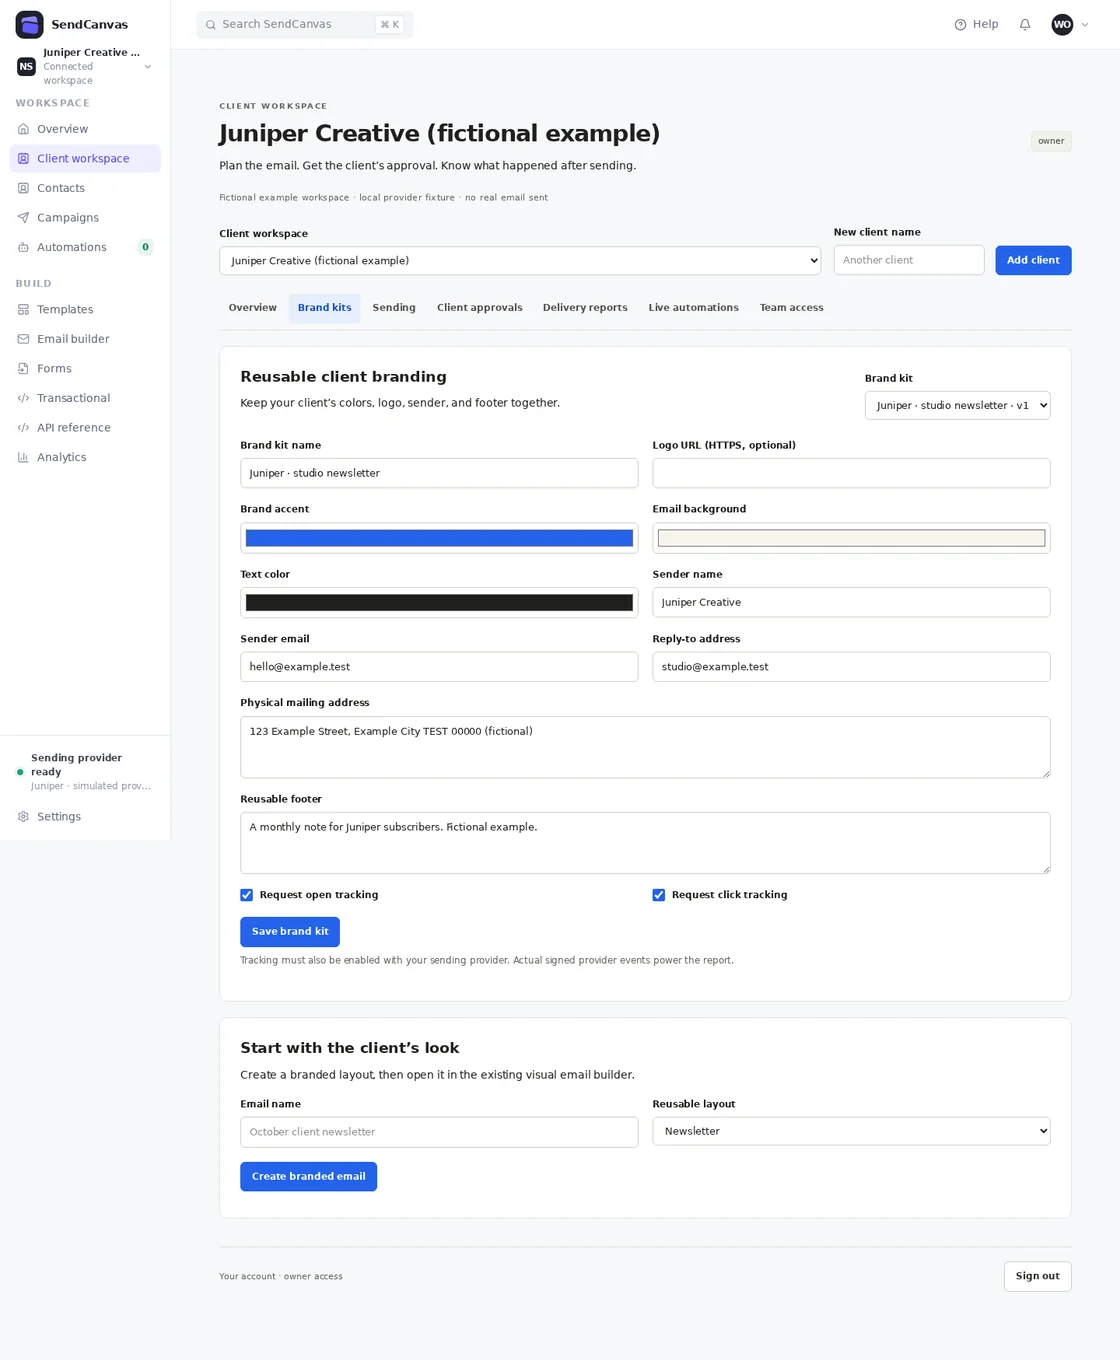Image resolution: width=1120 pixels, height=1360 pixels.
Task: Toggle Request open tracking checkbox
Action: pyautogui.click(x=247, y=895)
